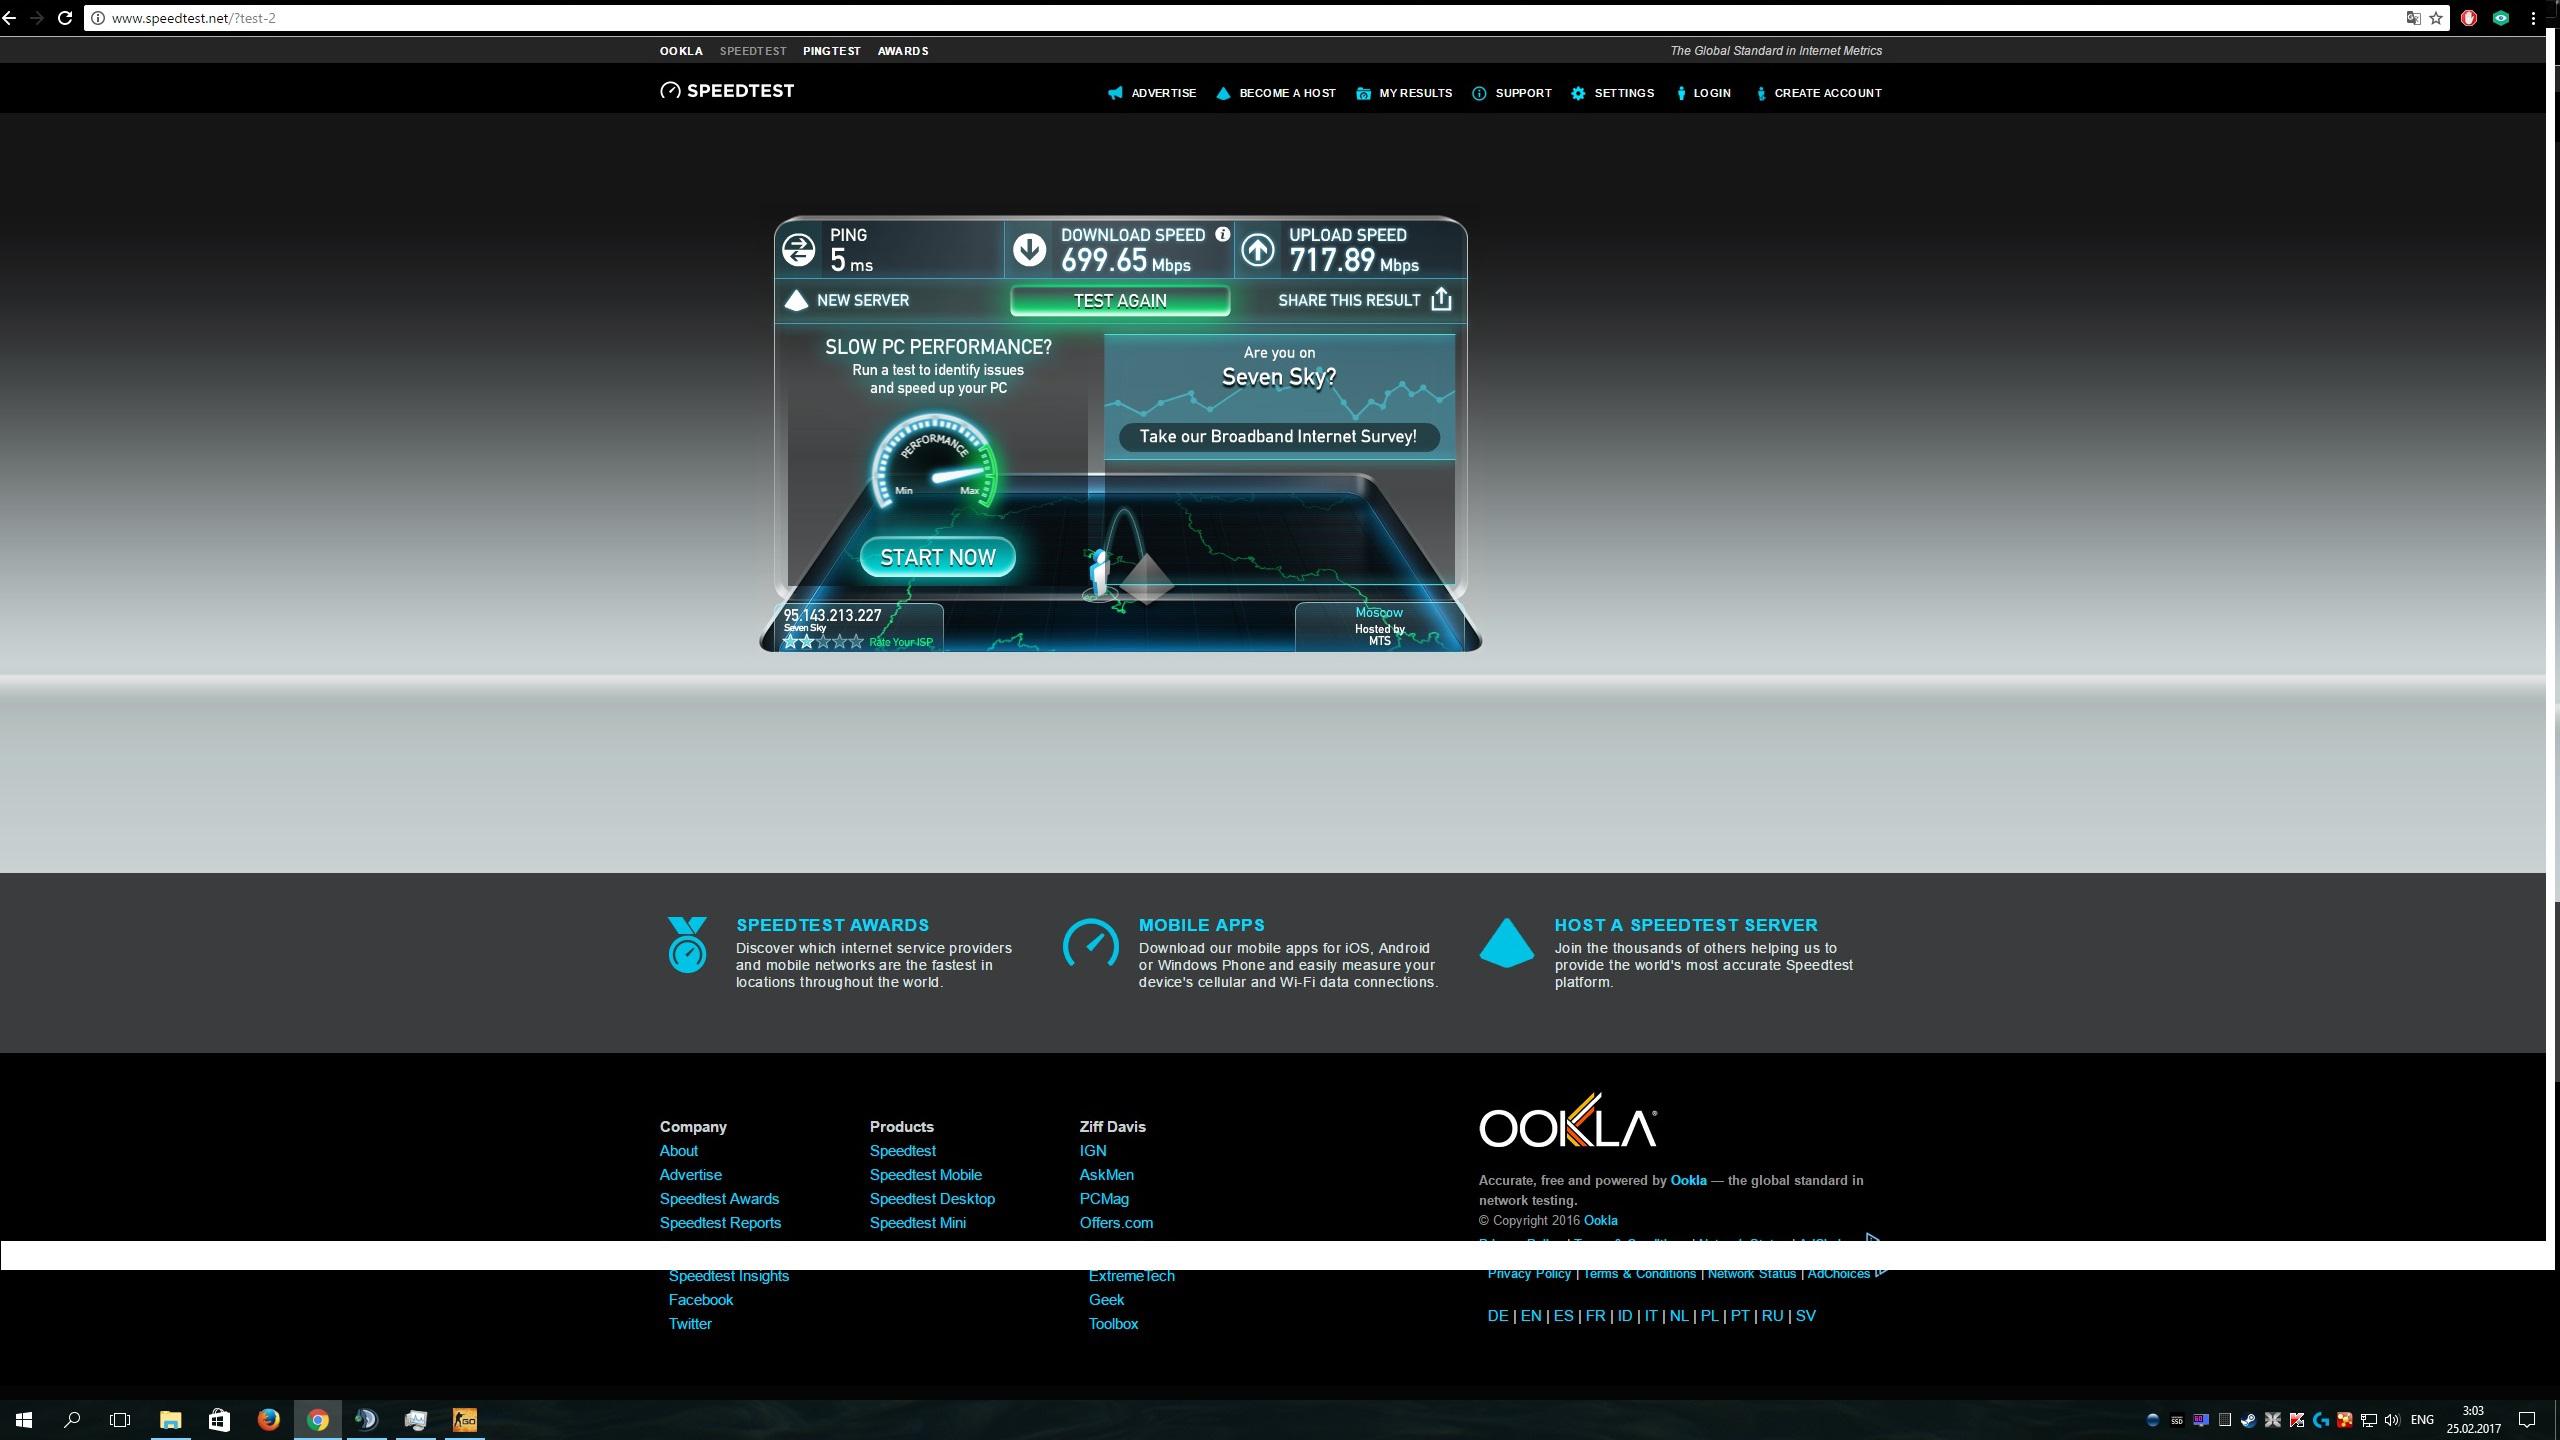Open the AWARDS top nav item

click(903, 51)
